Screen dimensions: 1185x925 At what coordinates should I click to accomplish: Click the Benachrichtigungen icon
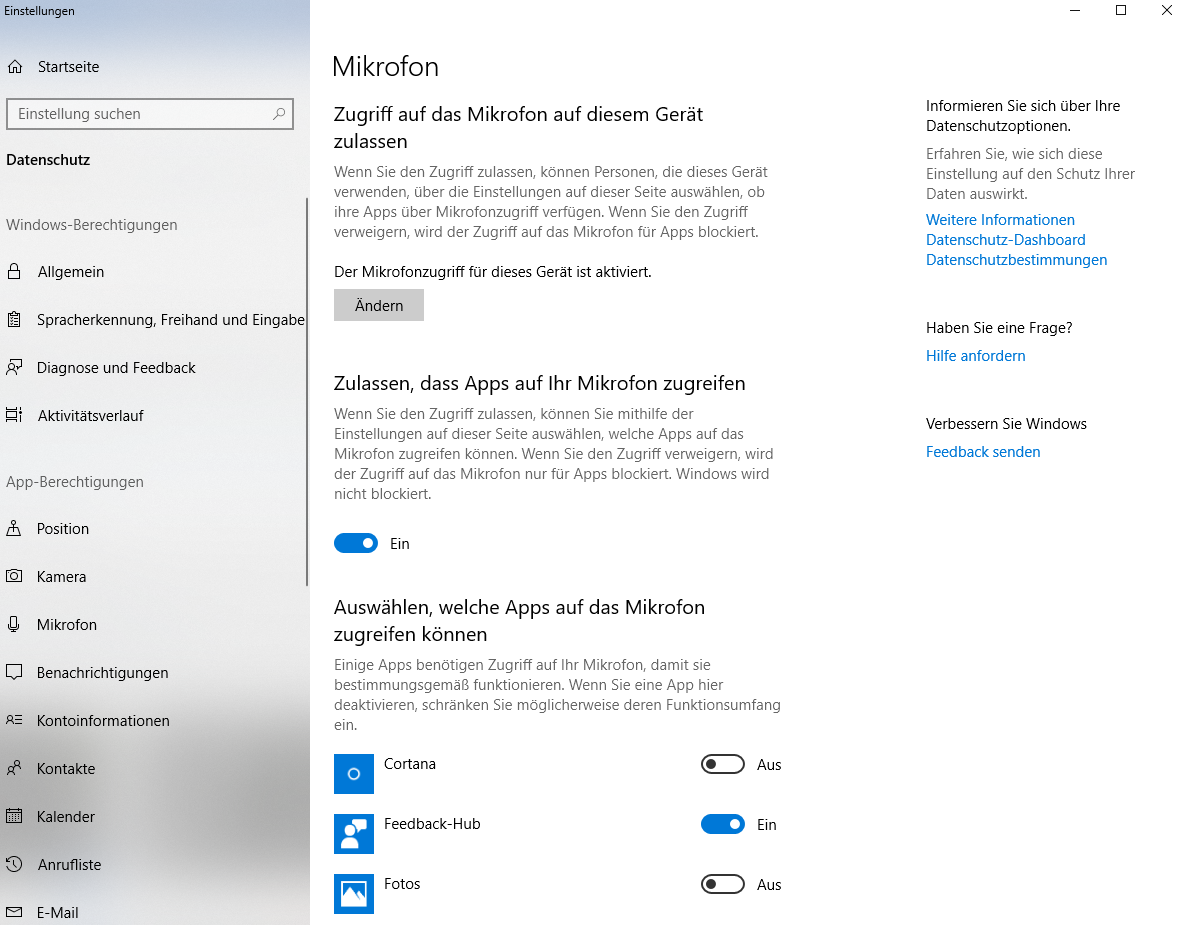pos(14,672)
